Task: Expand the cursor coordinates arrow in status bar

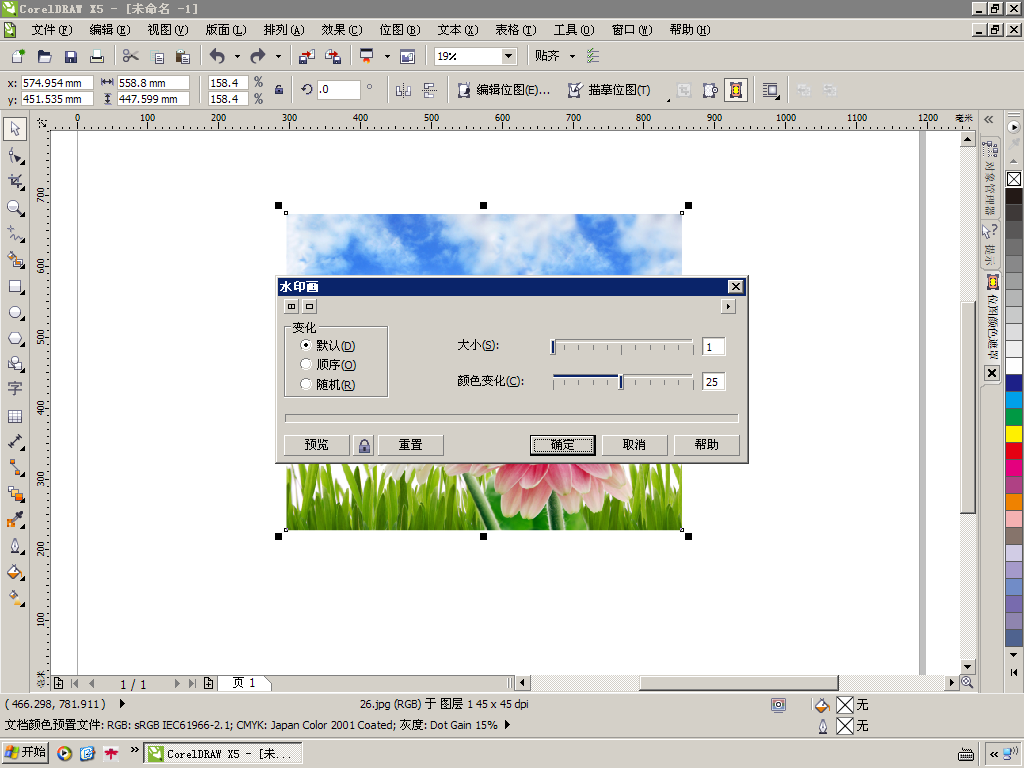Action: pyautogui.click(x=122, y=704)
